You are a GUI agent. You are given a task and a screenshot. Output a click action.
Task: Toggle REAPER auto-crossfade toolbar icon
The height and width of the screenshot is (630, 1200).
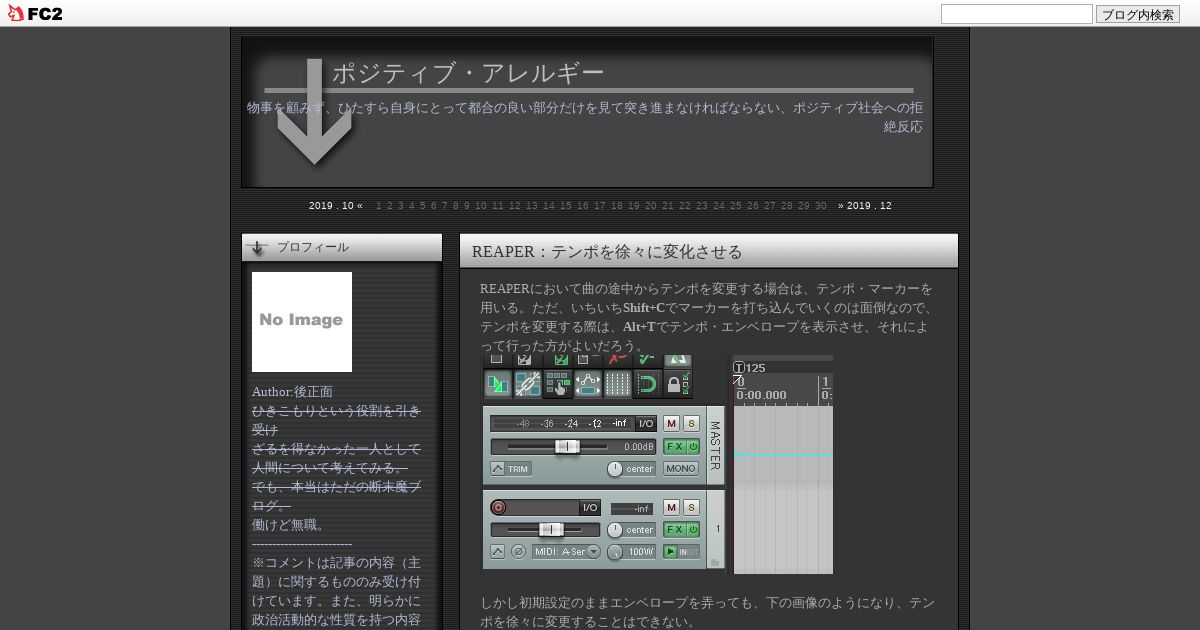point(497,384)
